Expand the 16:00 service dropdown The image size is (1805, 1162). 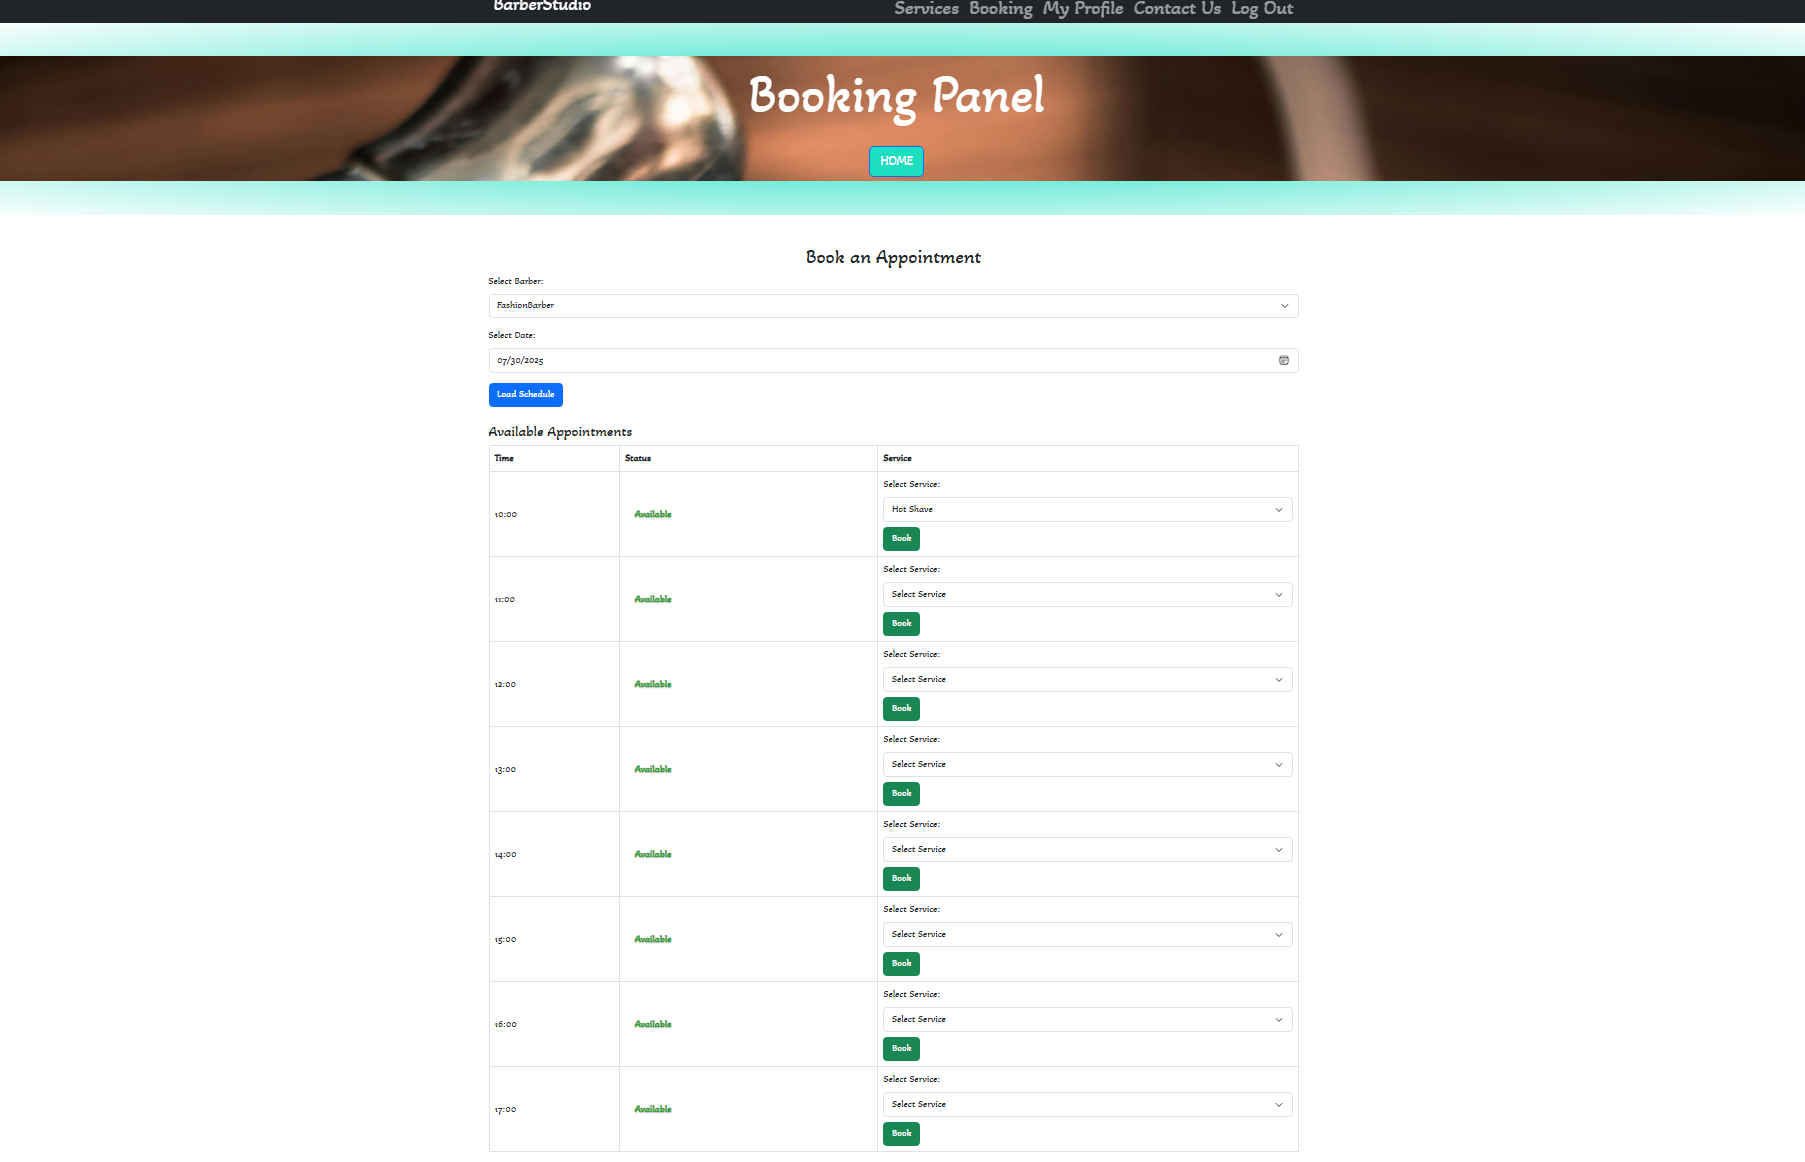pos(1086,1020)
